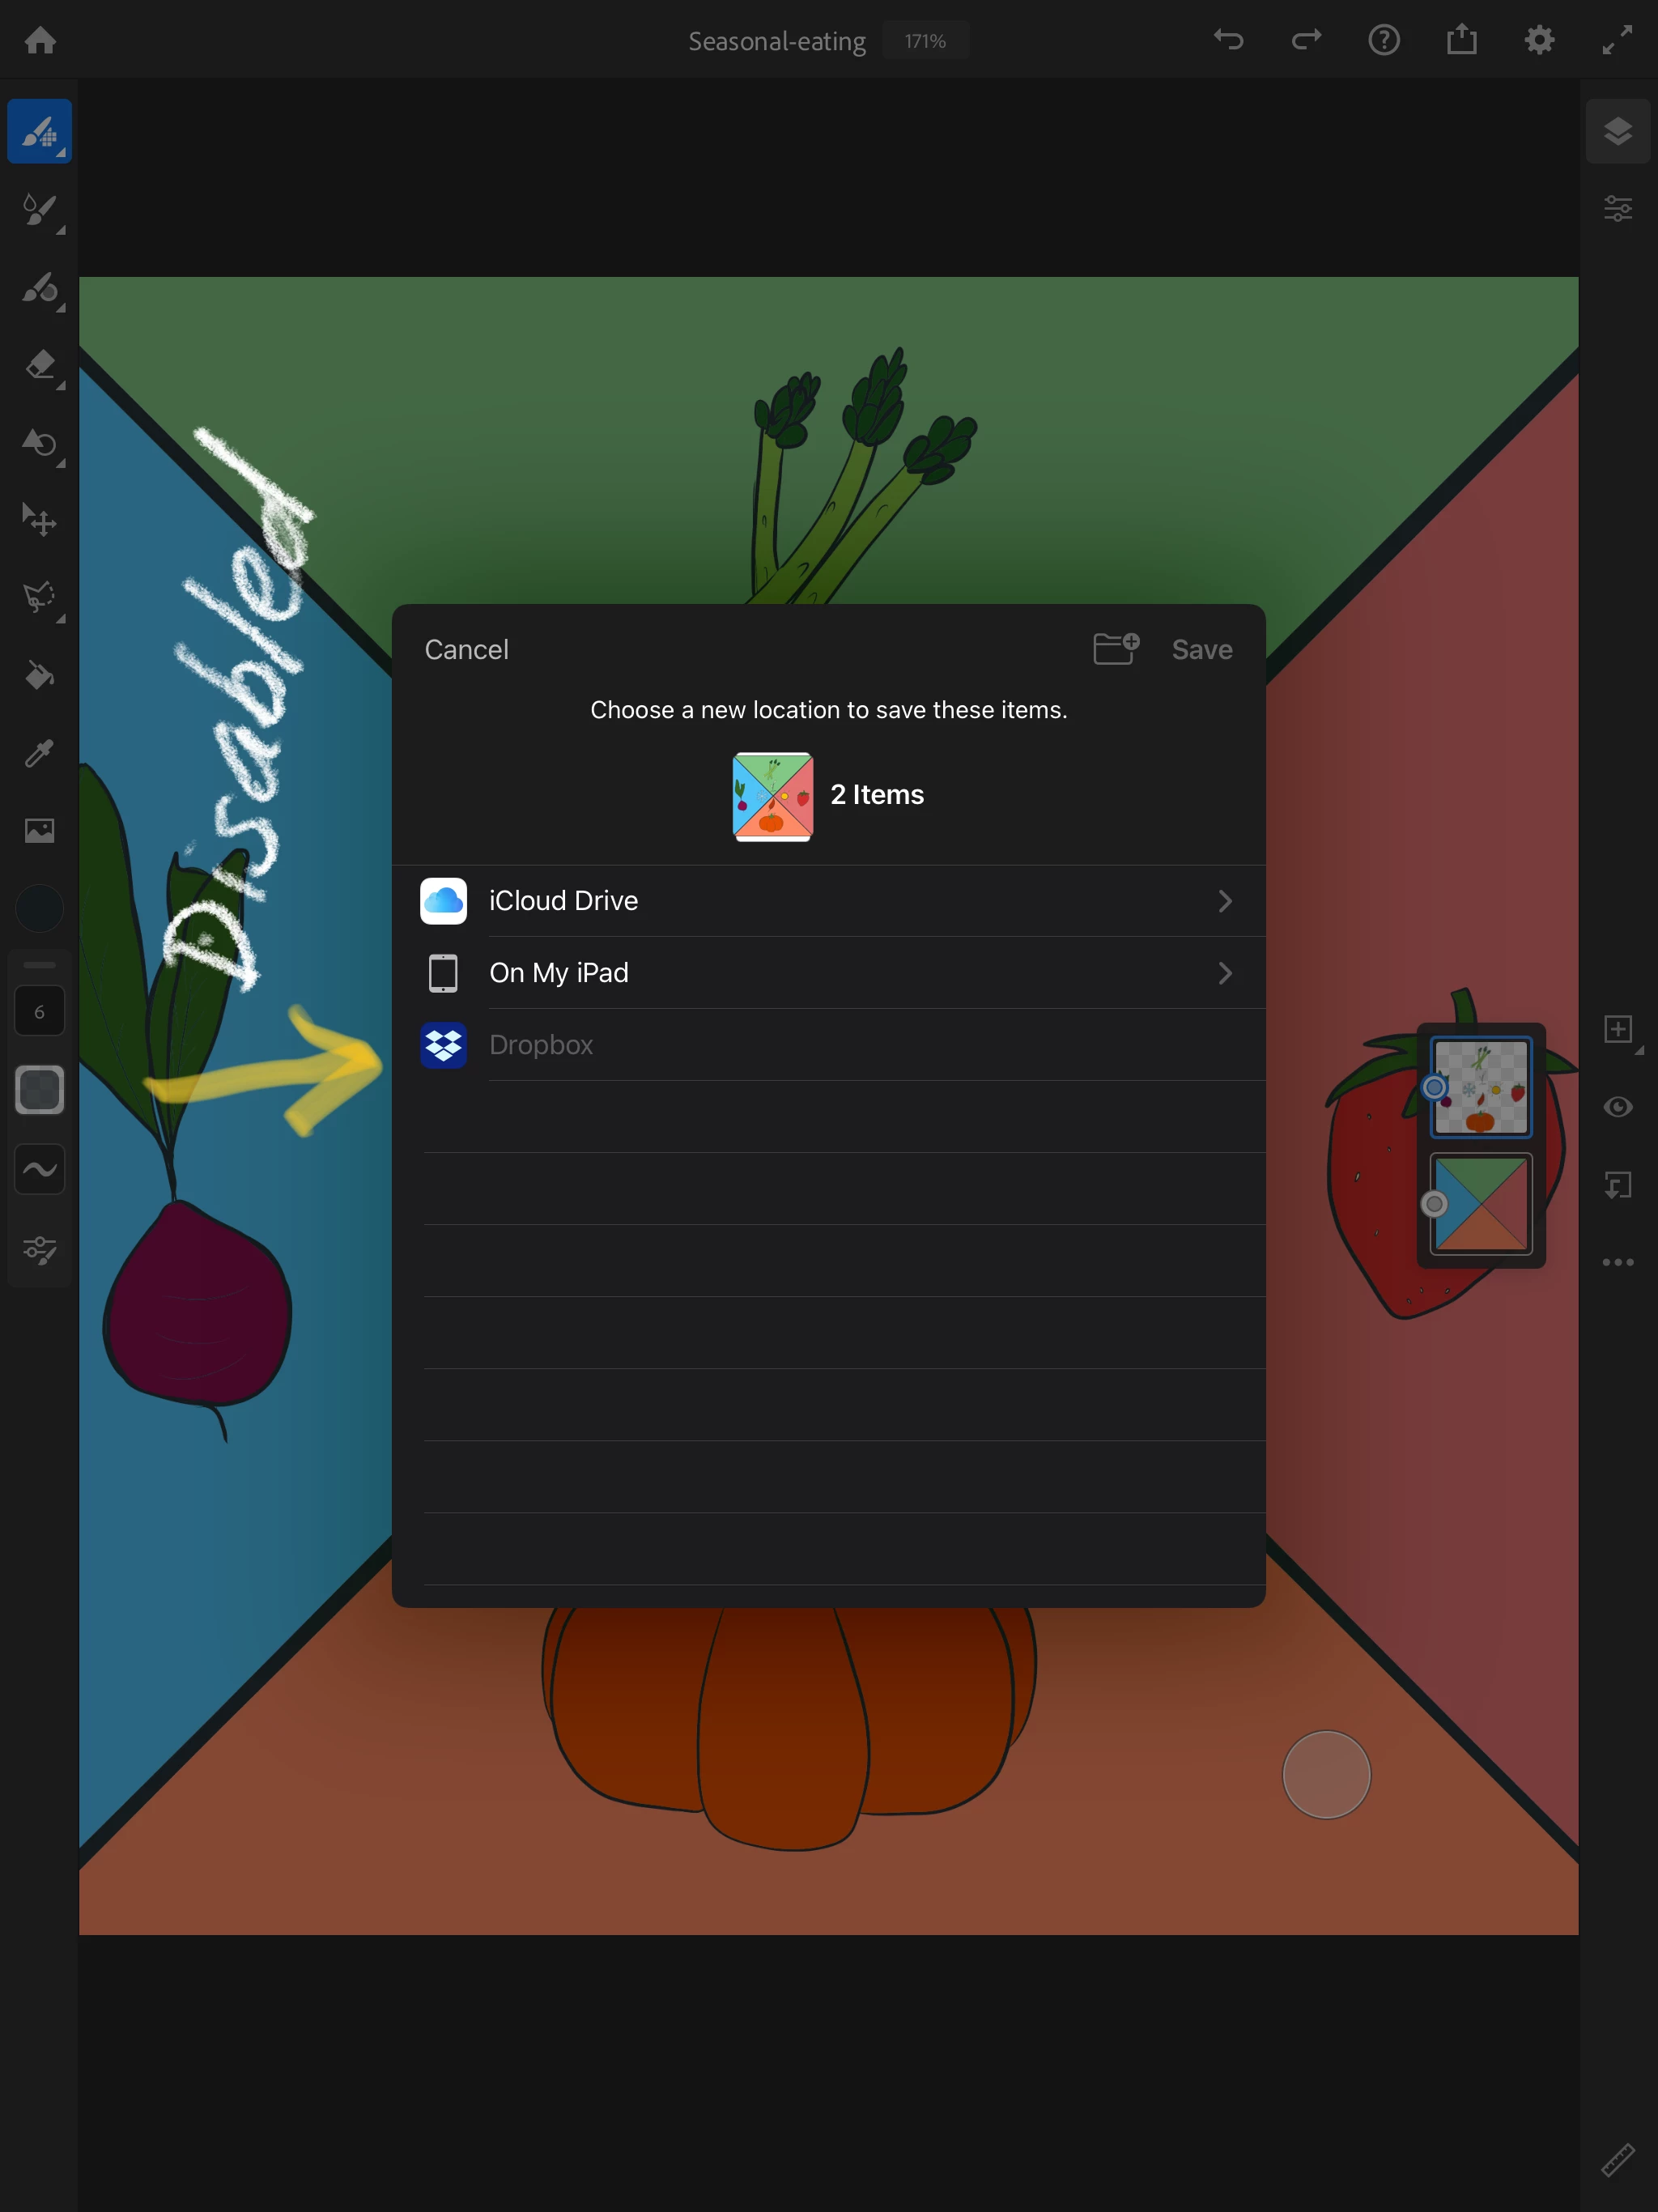This screenshot has height=2212, width=1658.
Task: Toggle the top layer's radio dot
Action: [x=1434, y=1087]
